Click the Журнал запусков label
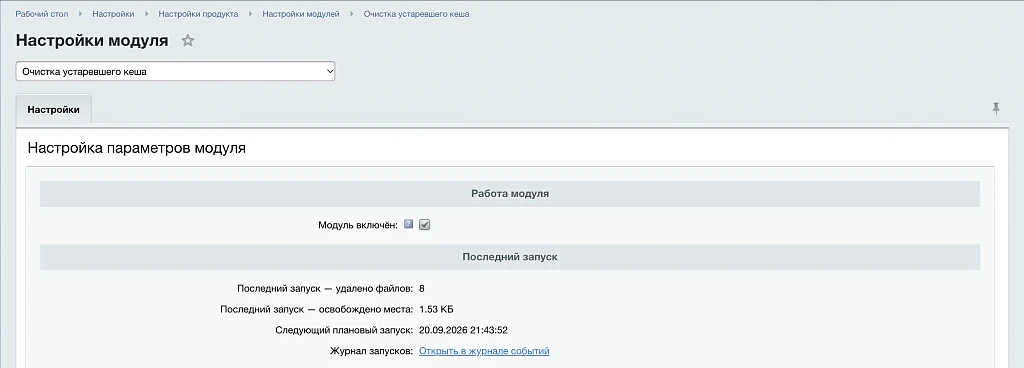1024x368 pixels. (x=372, y=351)
